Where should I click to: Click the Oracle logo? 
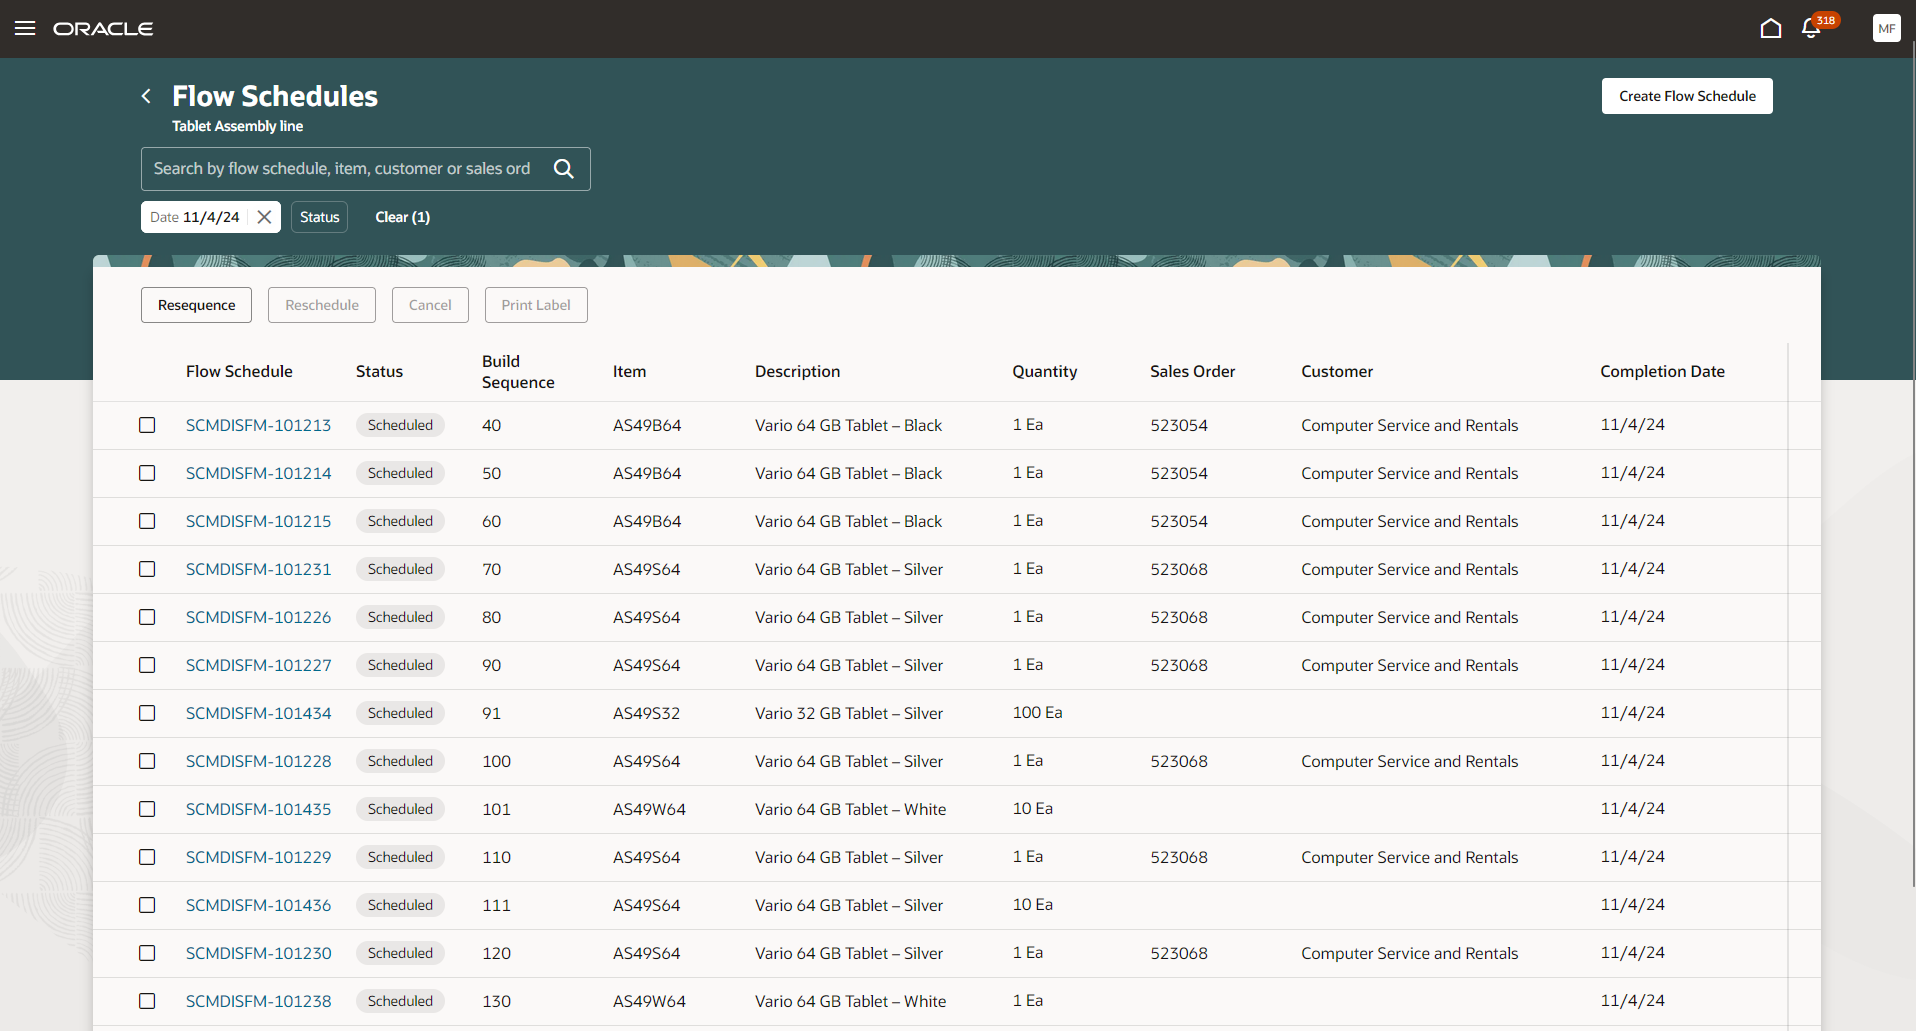103,28
